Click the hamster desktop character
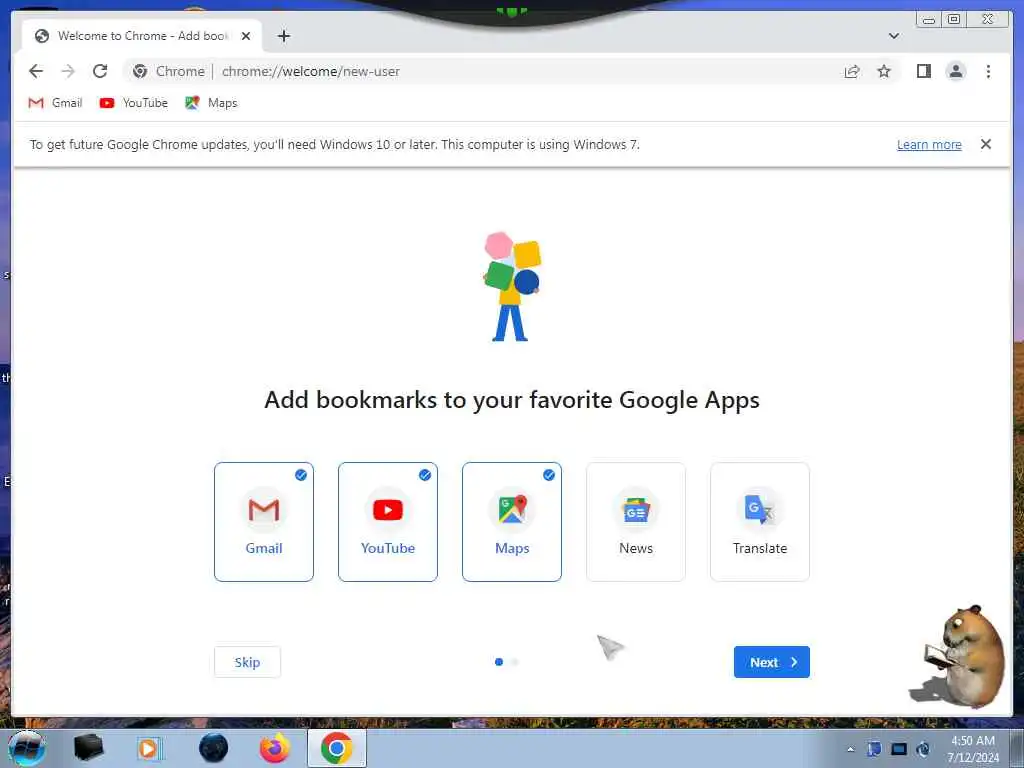 pos(959,656)
